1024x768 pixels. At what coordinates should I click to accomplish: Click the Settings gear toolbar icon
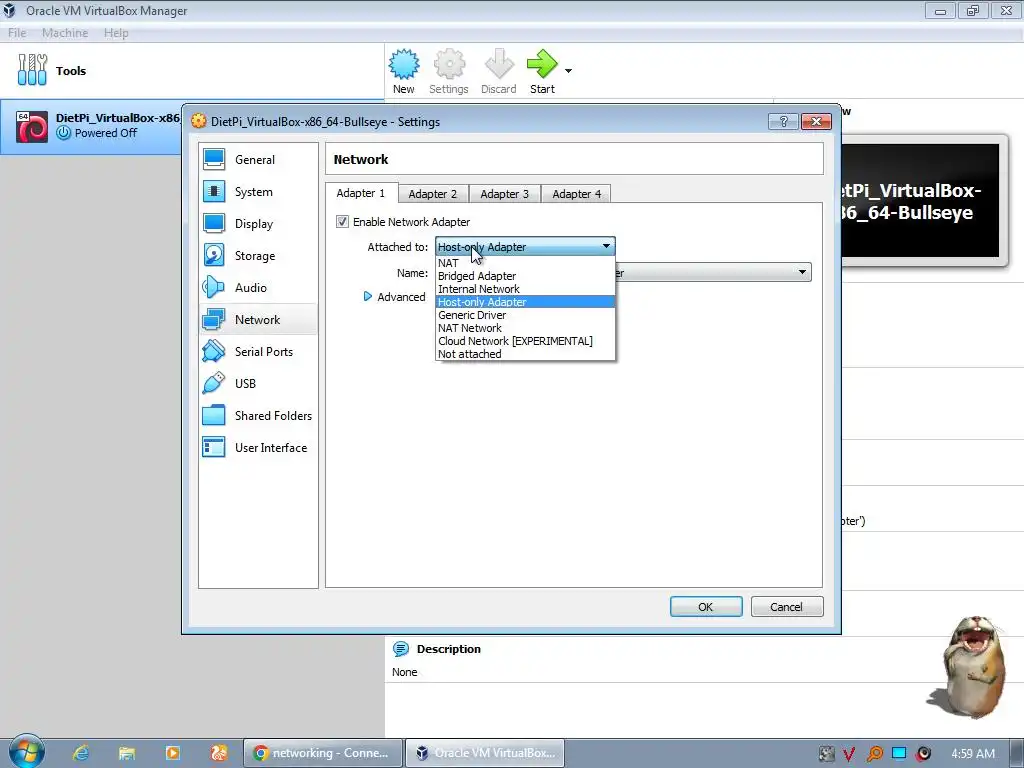449,71
